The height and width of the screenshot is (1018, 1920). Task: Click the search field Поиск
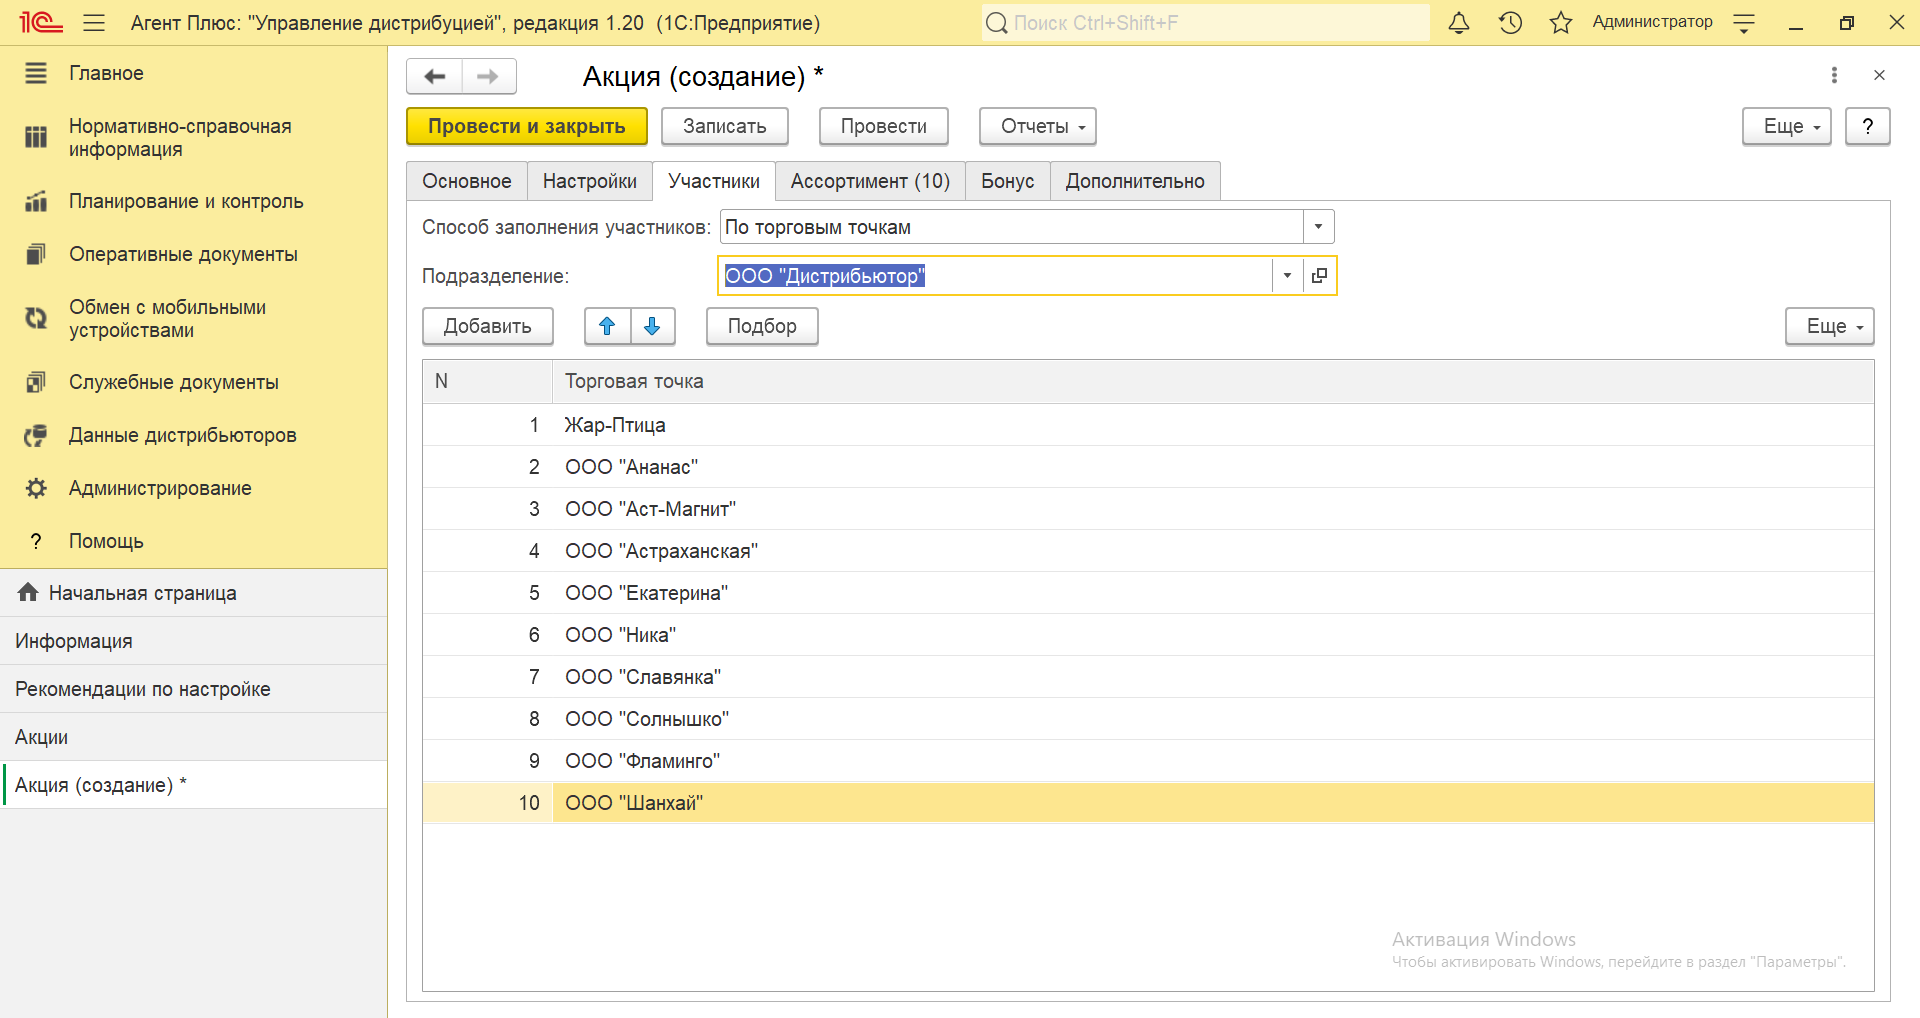[1205, 22]
